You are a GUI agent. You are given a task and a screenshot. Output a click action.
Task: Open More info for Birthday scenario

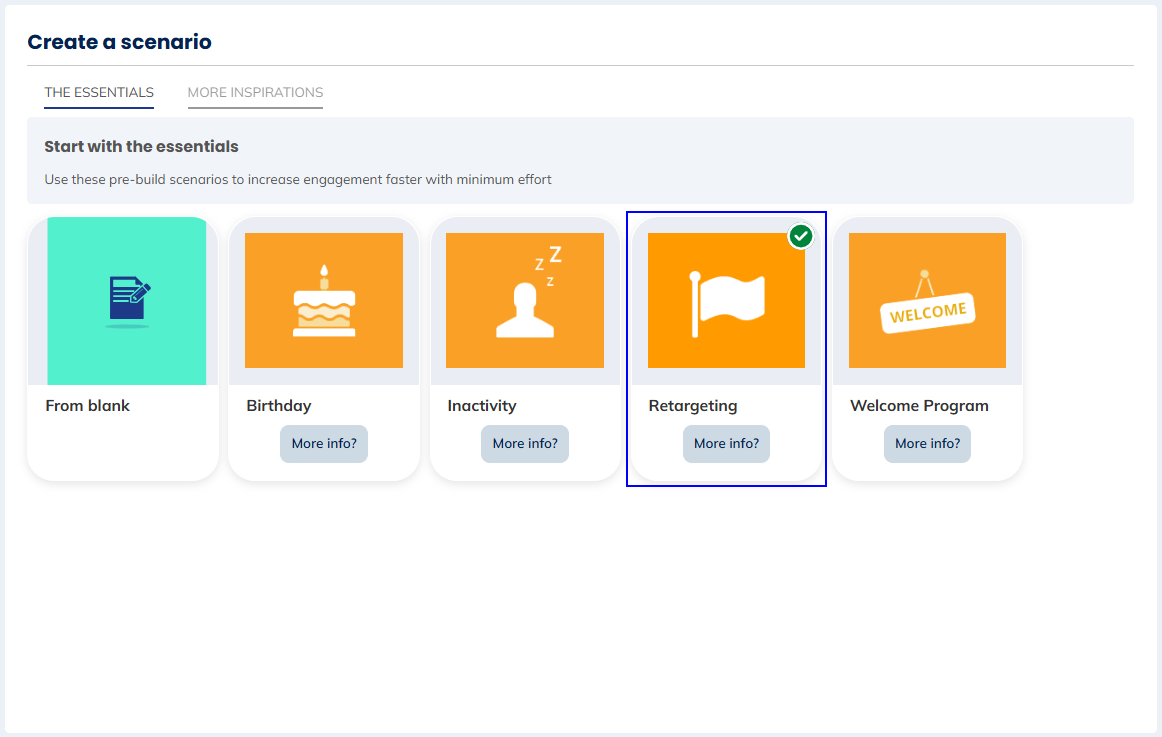tap(324, 444)
